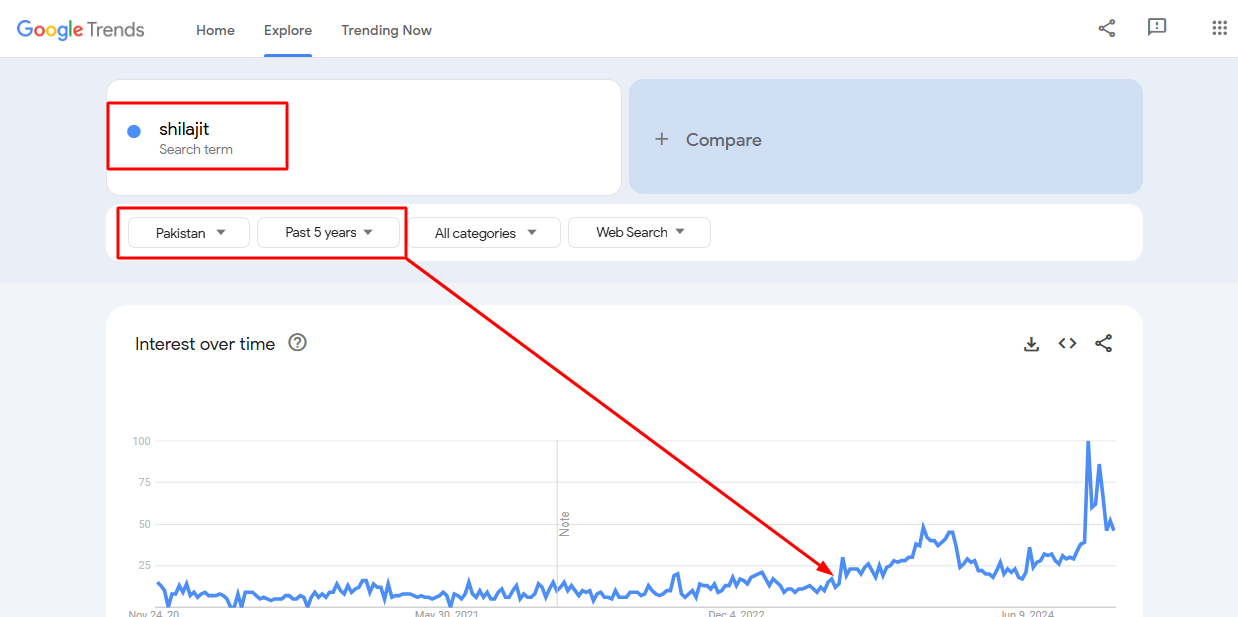Open help for Interest over time
Image resolution: width=1238 pixels, height=617 pixels.
pos(297,343)
